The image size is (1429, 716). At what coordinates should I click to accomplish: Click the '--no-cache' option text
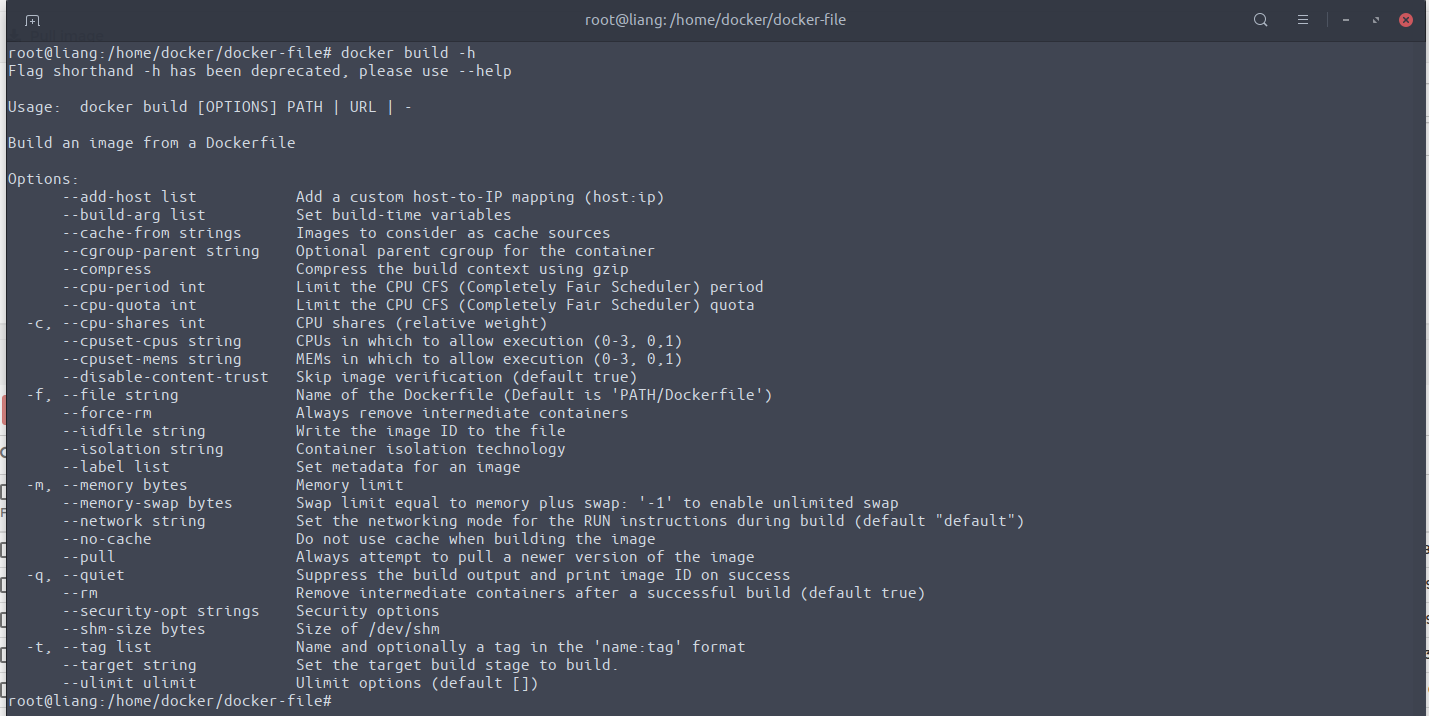pyautogui.click(x=107, y=539)
